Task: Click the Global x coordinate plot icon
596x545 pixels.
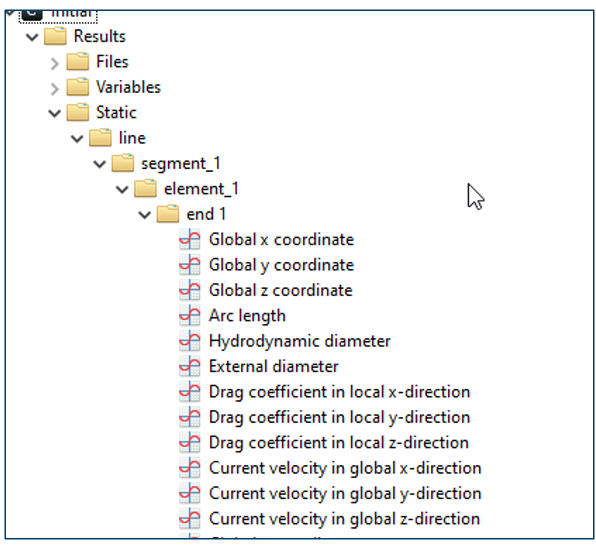Action: pos(190,239)
